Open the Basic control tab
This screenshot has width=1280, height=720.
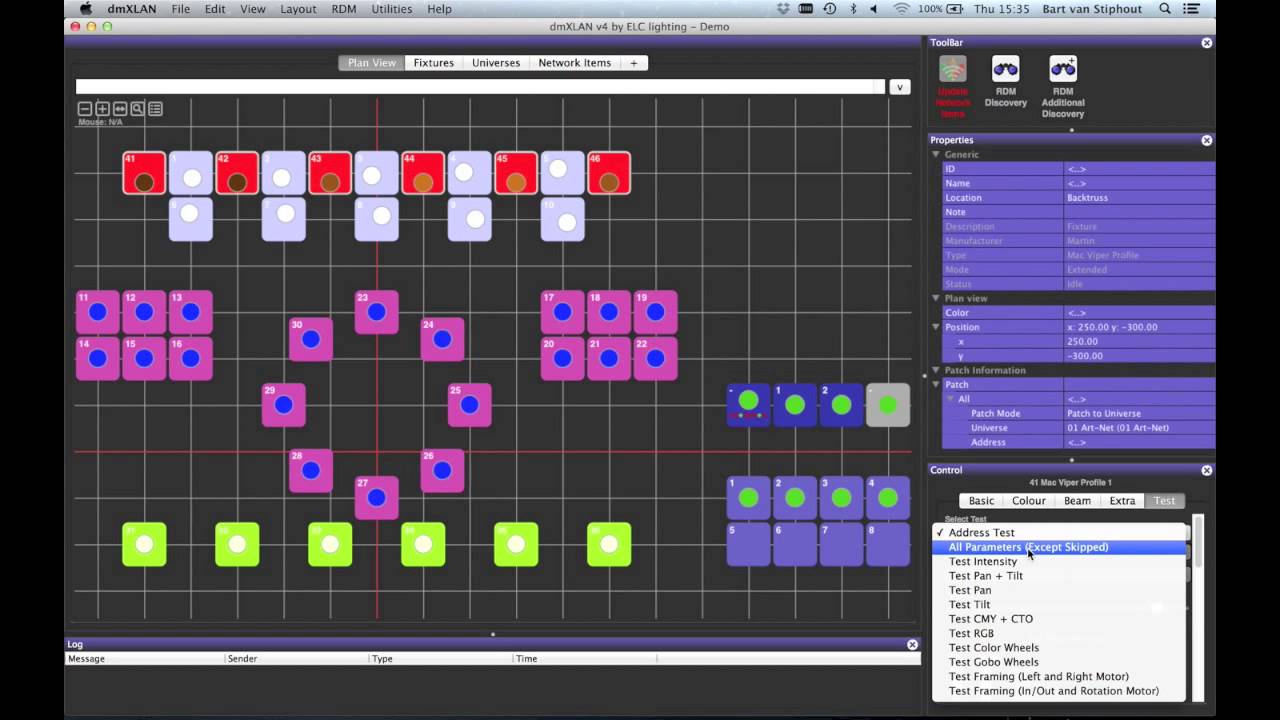pos(981,501)
